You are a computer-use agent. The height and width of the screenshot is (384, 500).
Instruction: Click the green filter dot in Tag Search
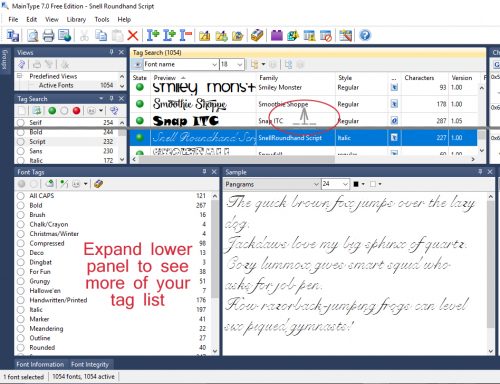tap(52, 111)
